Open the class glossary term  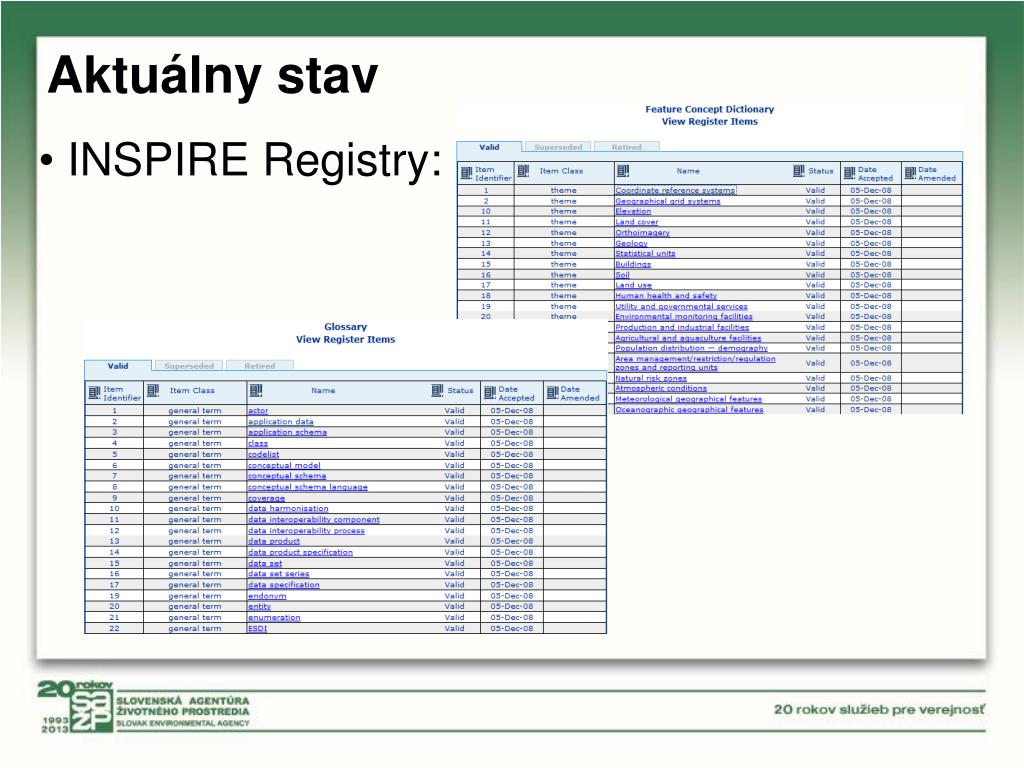[257, 443]
